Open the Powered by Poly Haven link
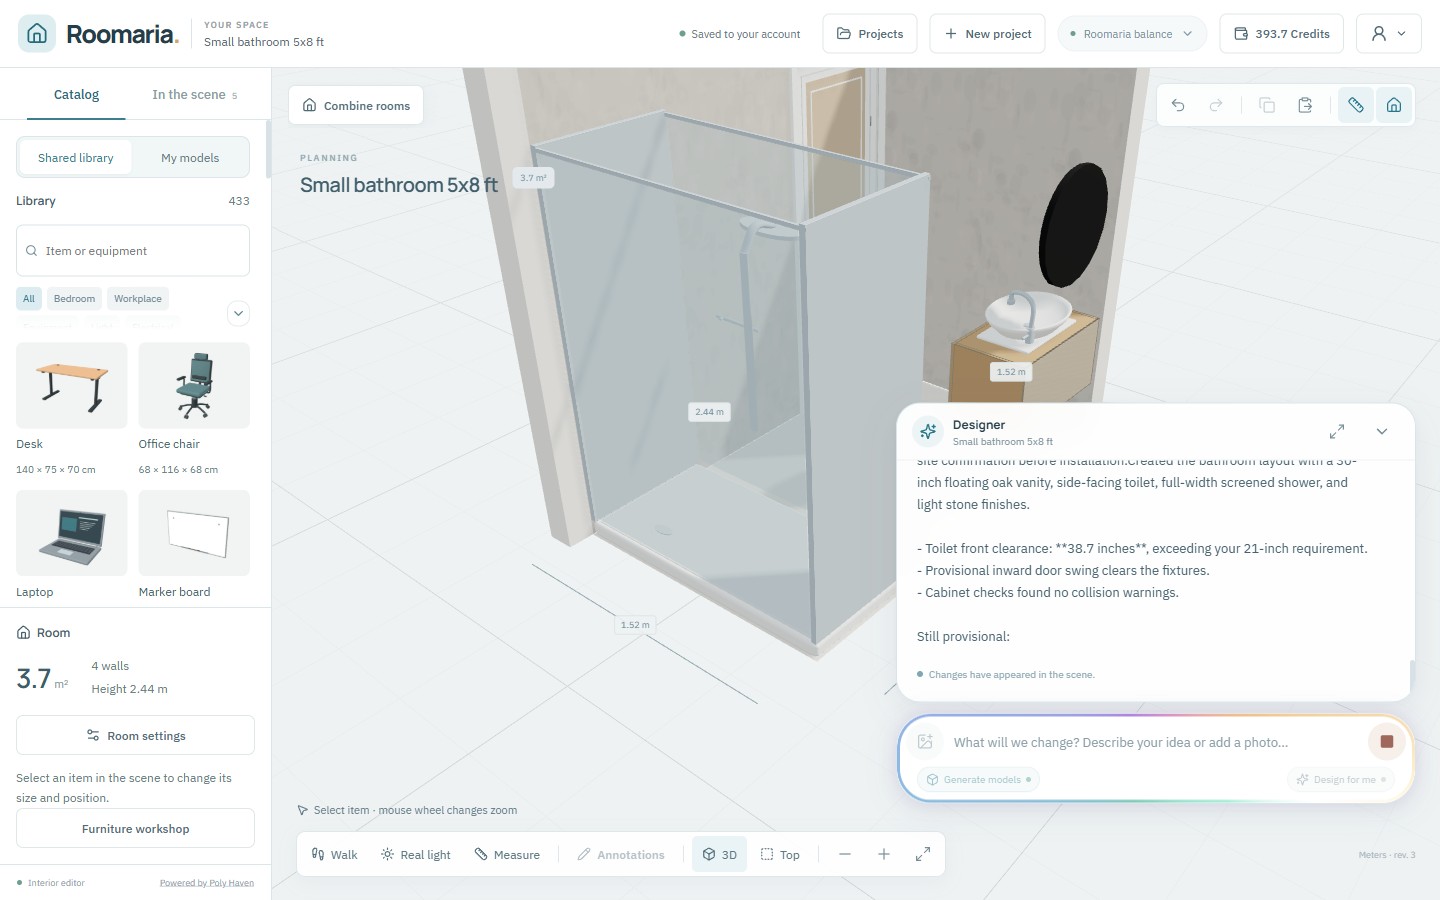Image resolution: width=1440 pixels, height=900 pixels. (207, 883)
